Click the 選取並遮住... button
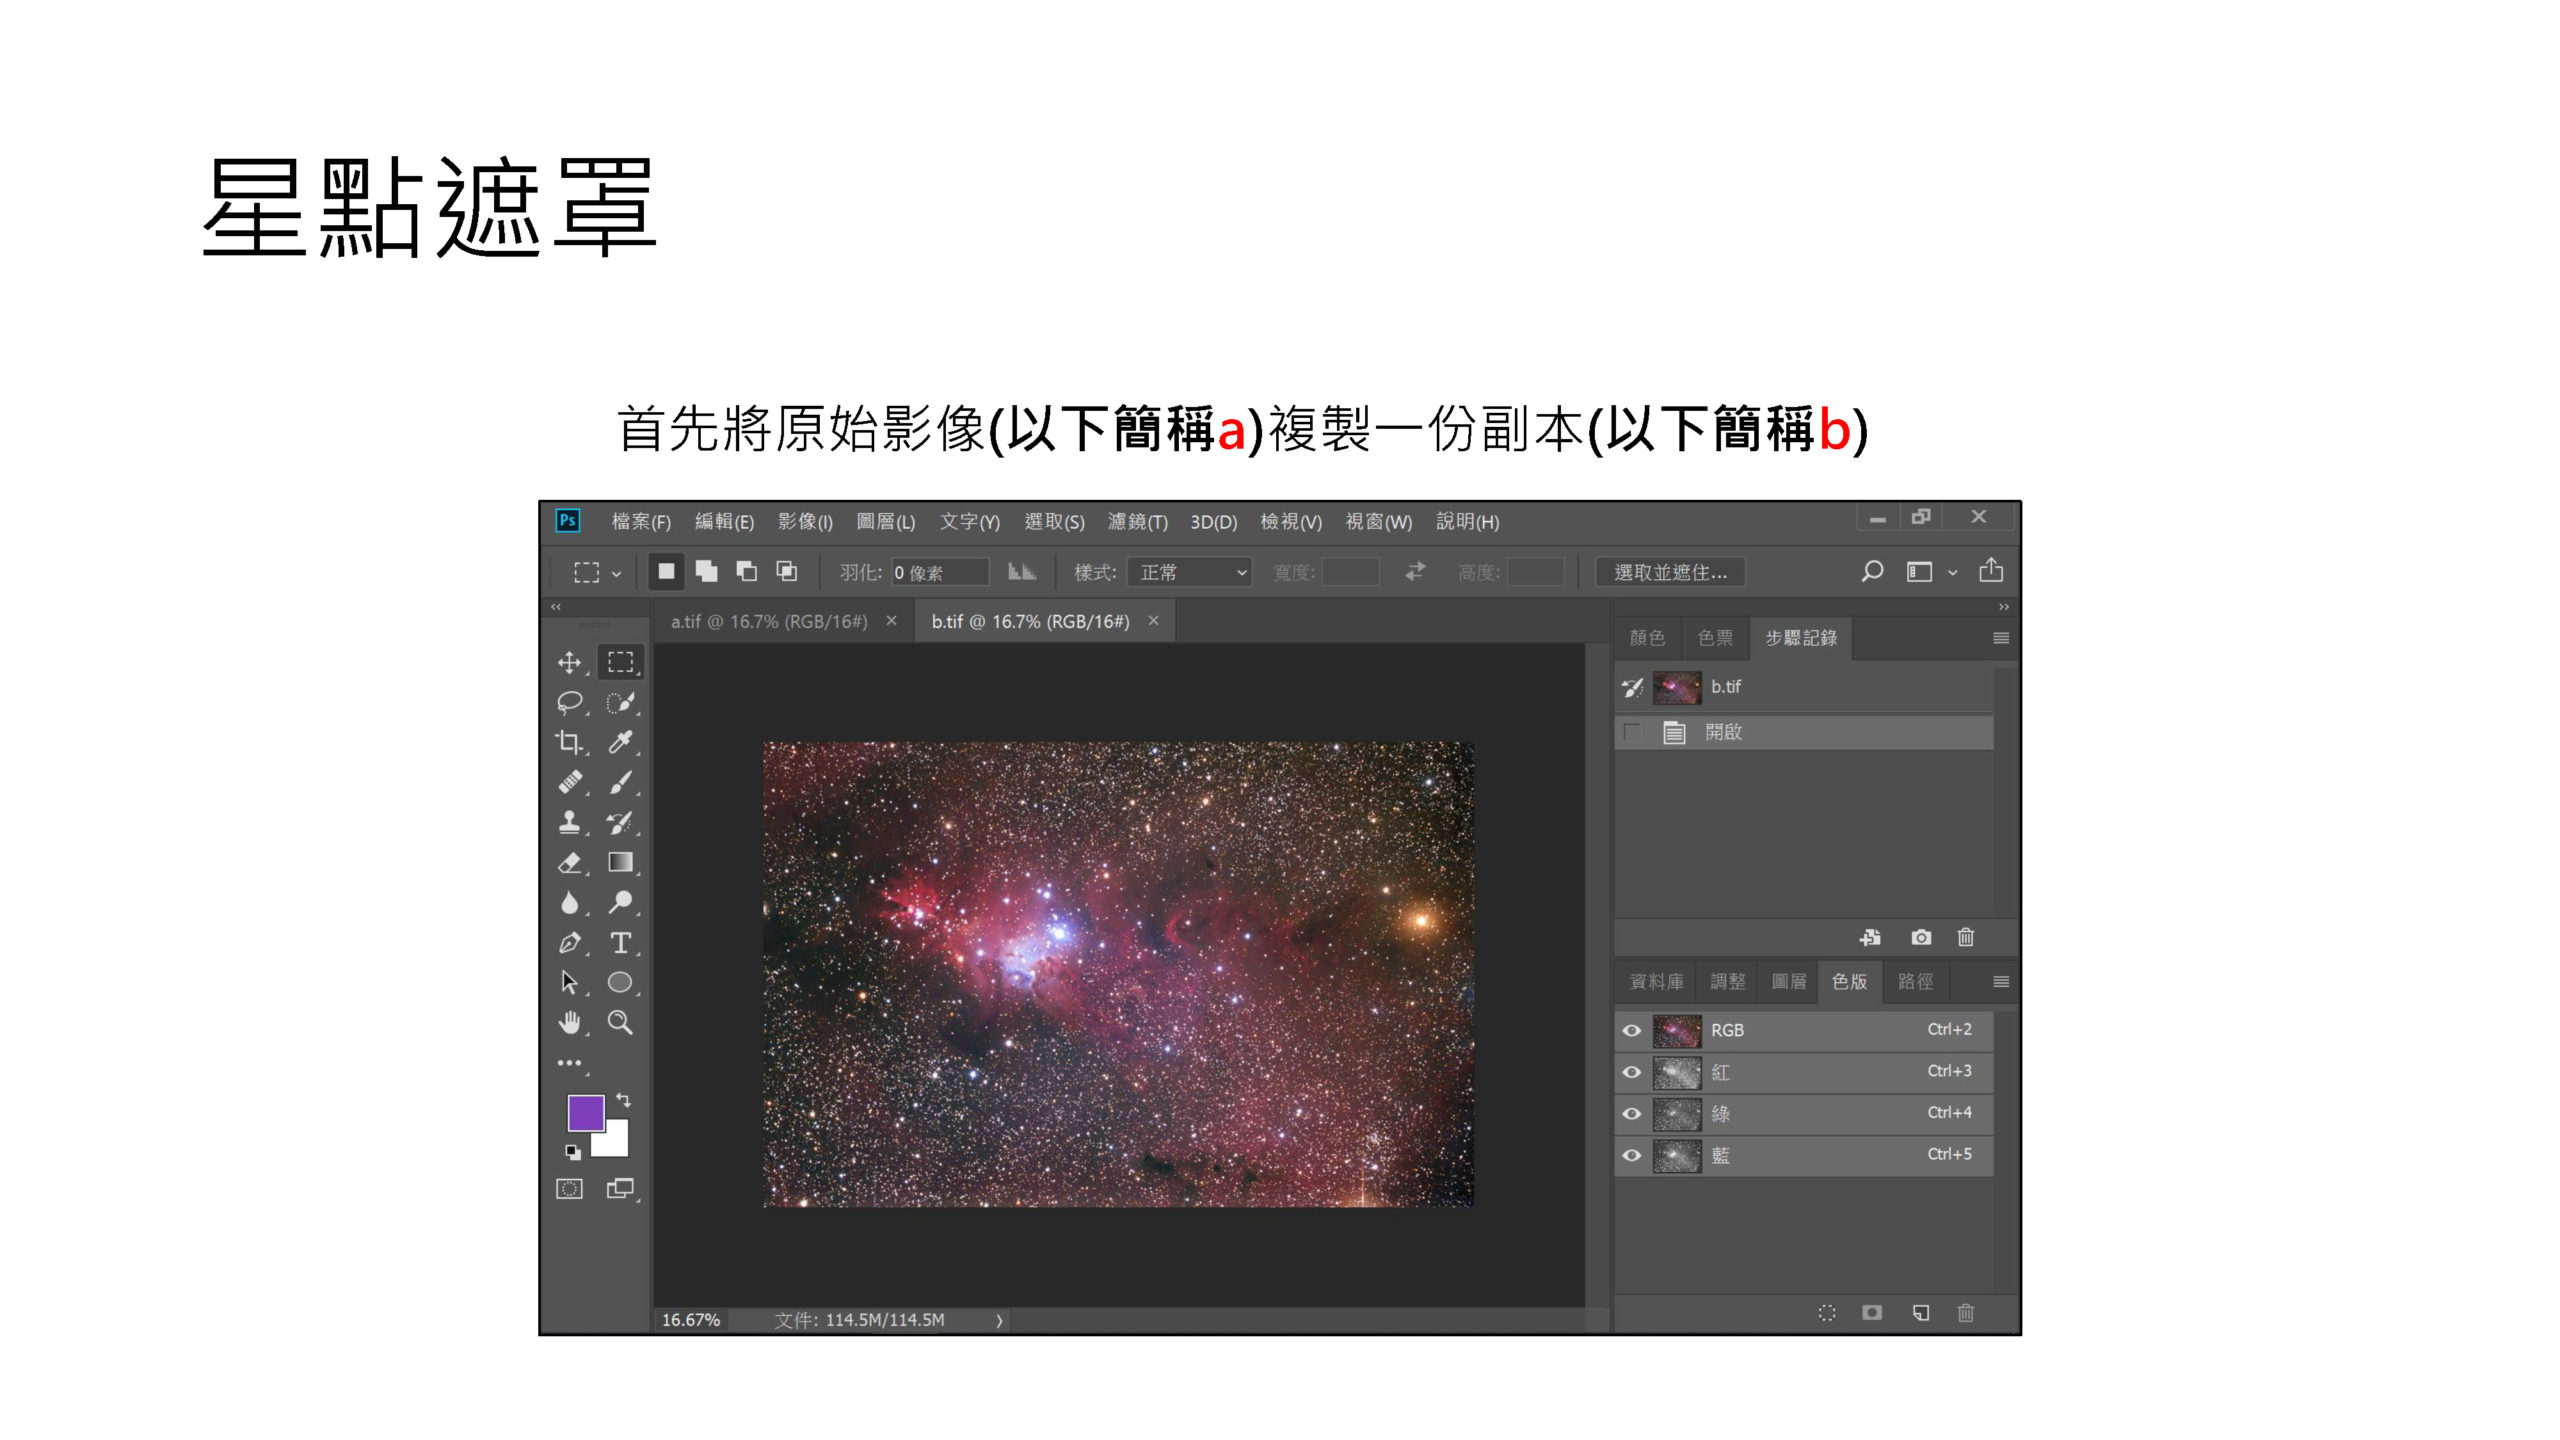Viewport: 2560px width, 1440px height. click(x=1671, y=572)
